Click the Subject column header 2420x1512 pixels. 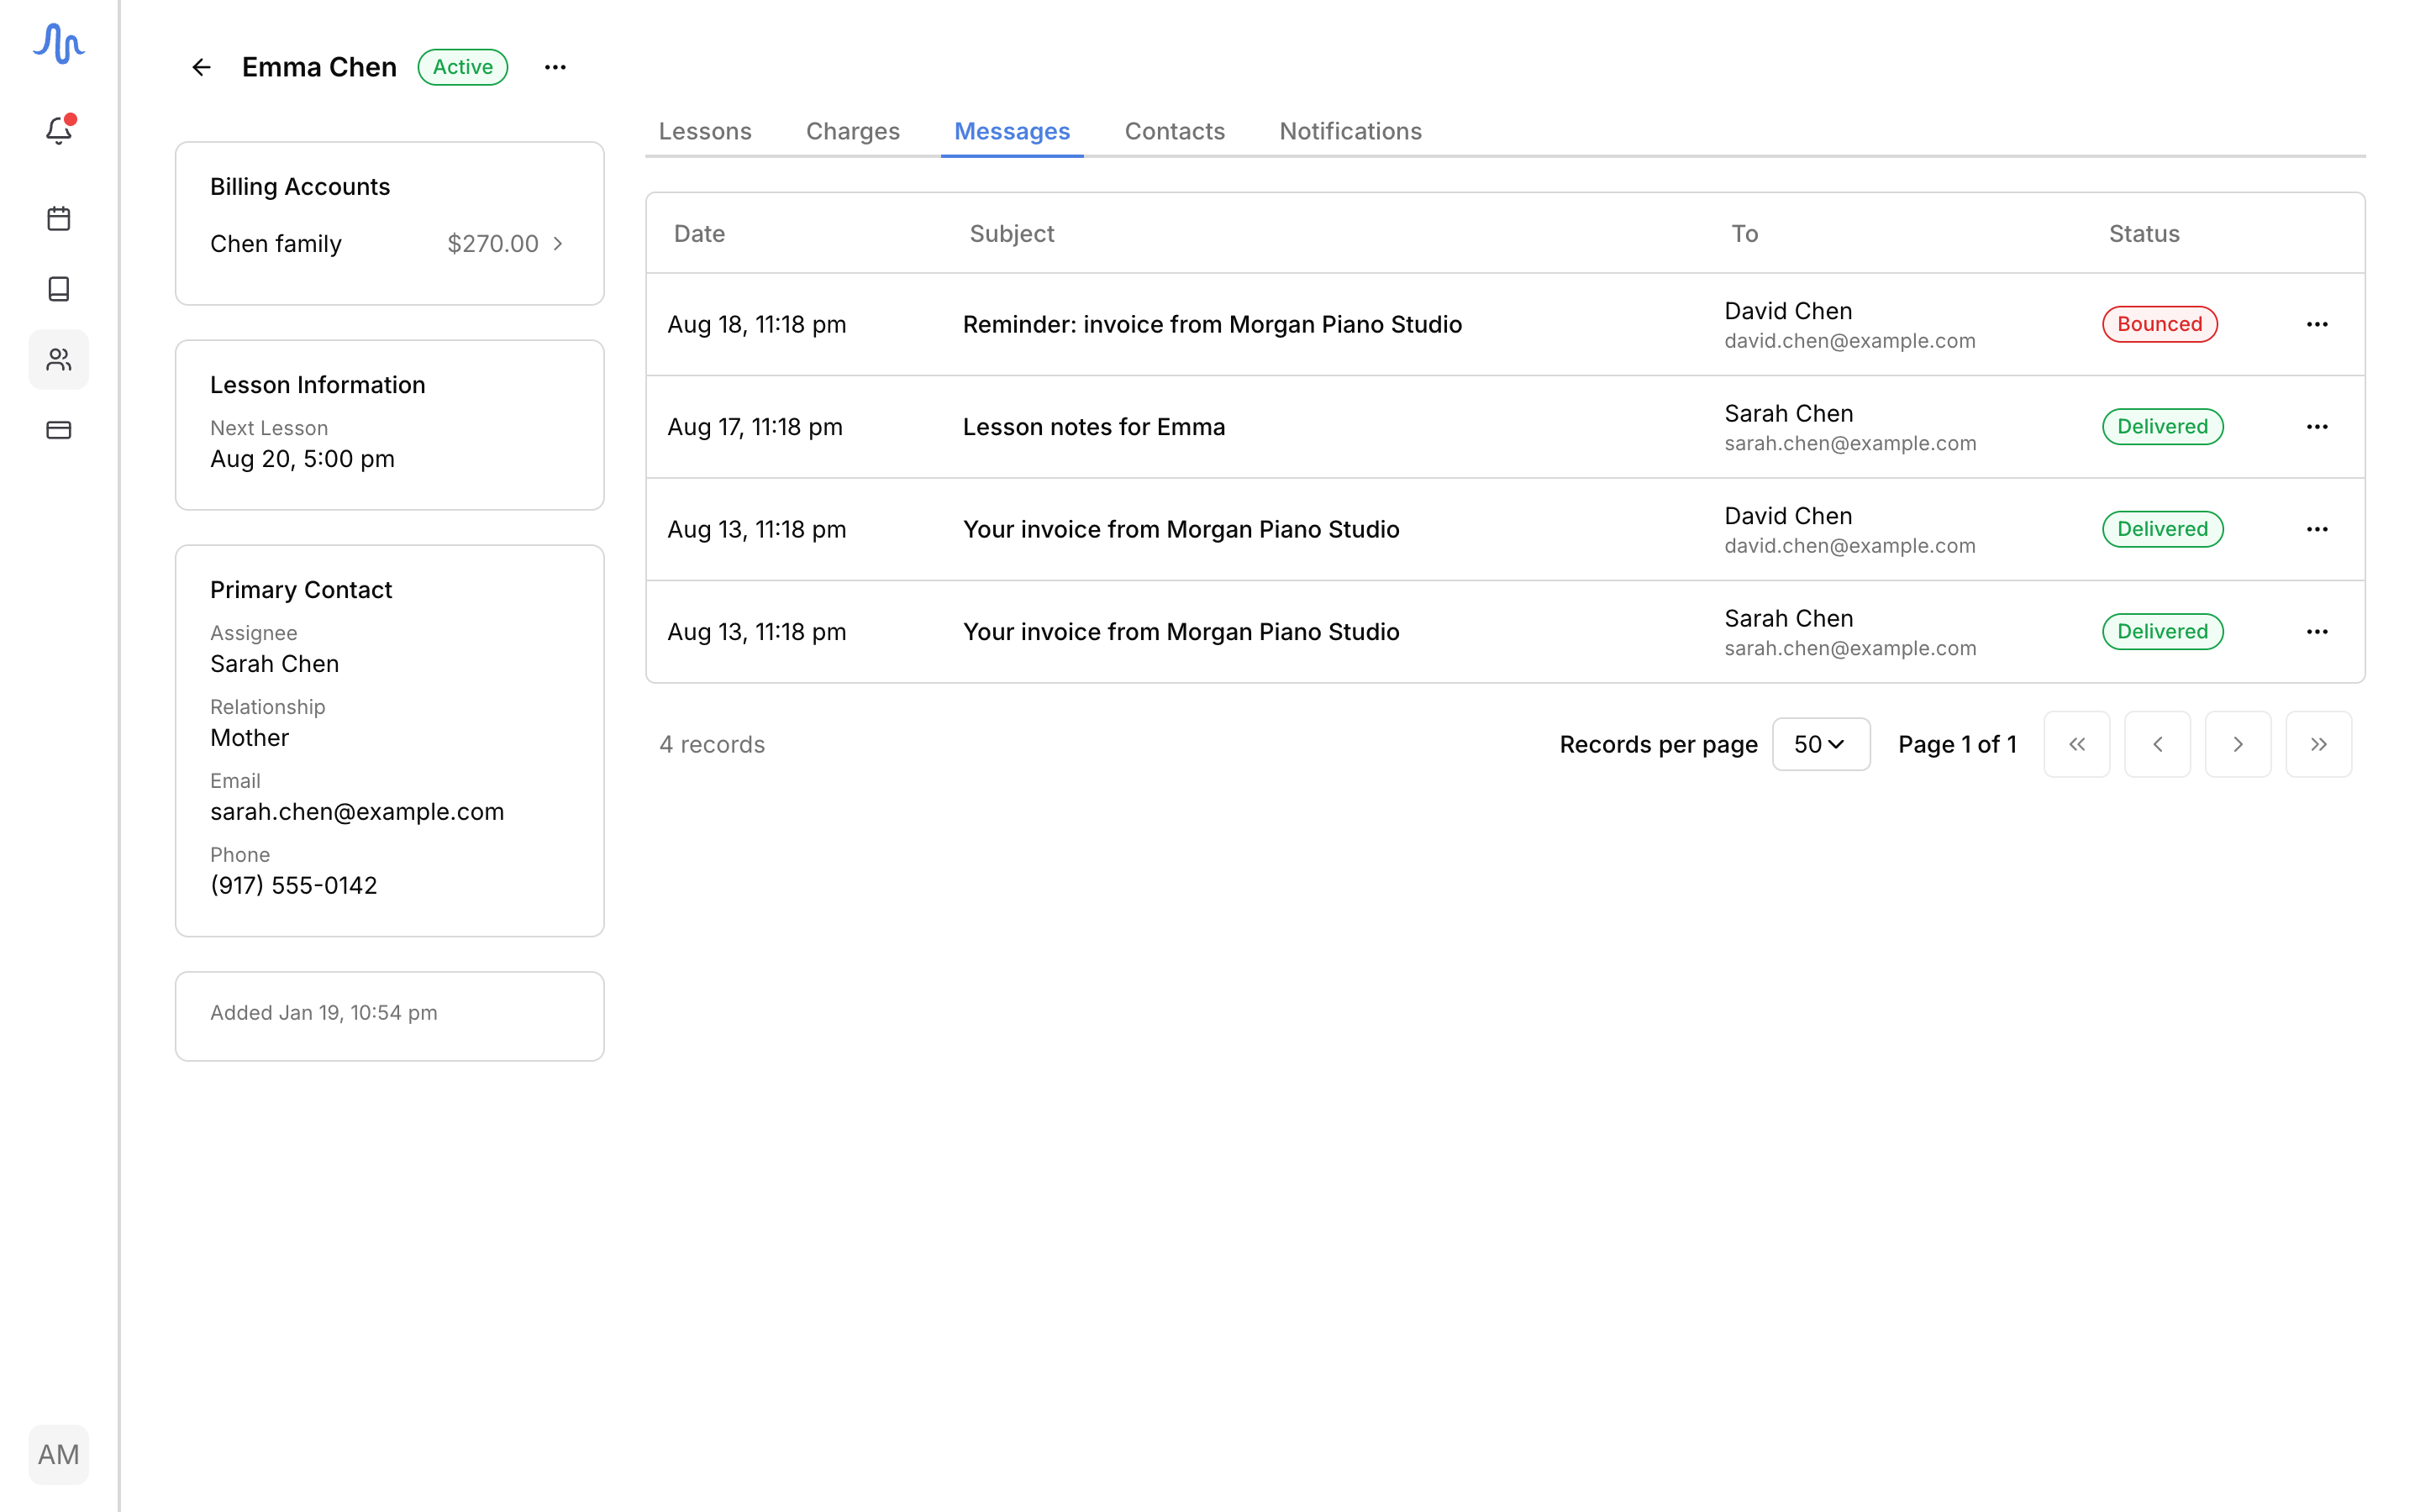[x=1011, y=234]
